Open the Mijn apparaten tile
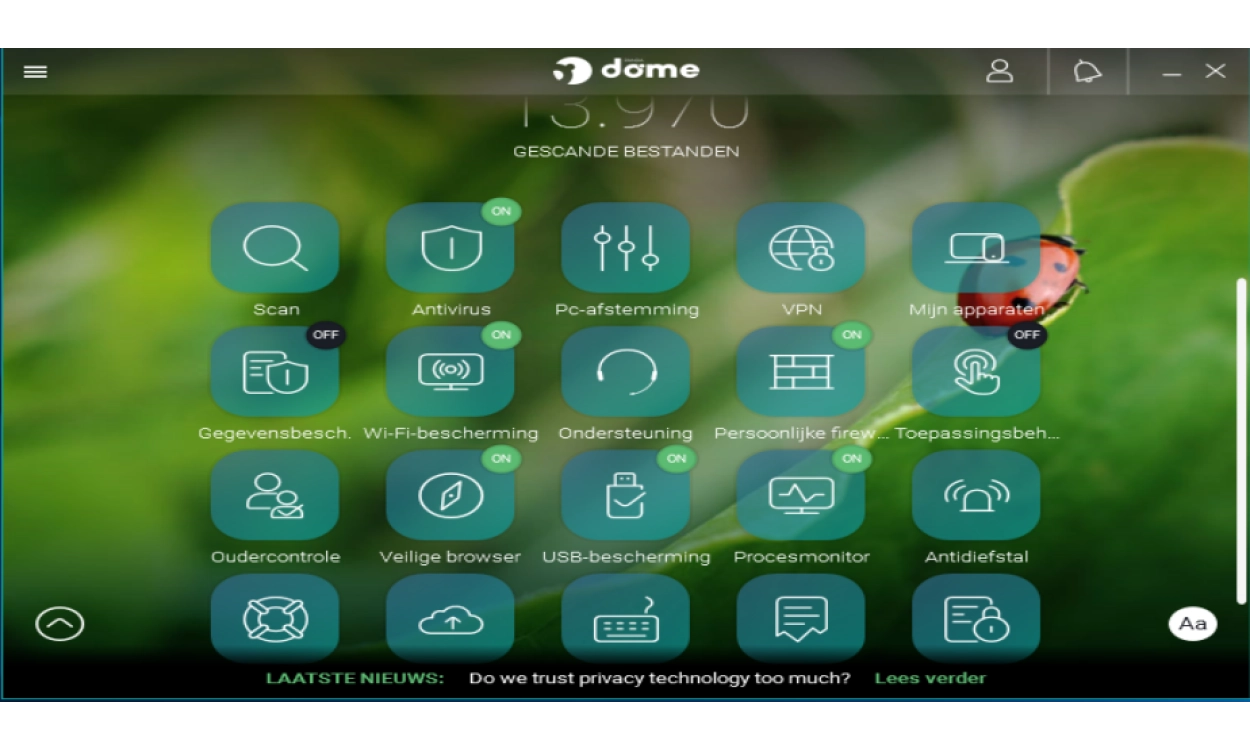 (976, 248)
